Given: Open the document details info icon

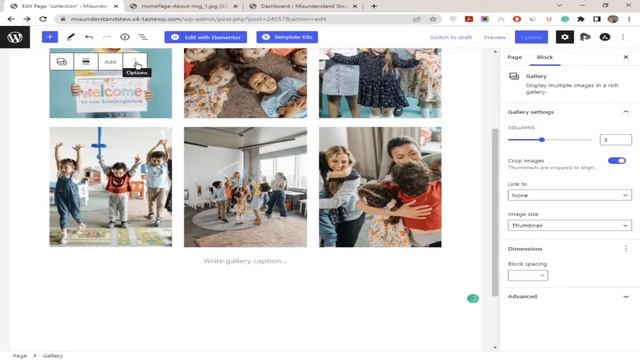Looking at the screenshot, I should point(125,37).
